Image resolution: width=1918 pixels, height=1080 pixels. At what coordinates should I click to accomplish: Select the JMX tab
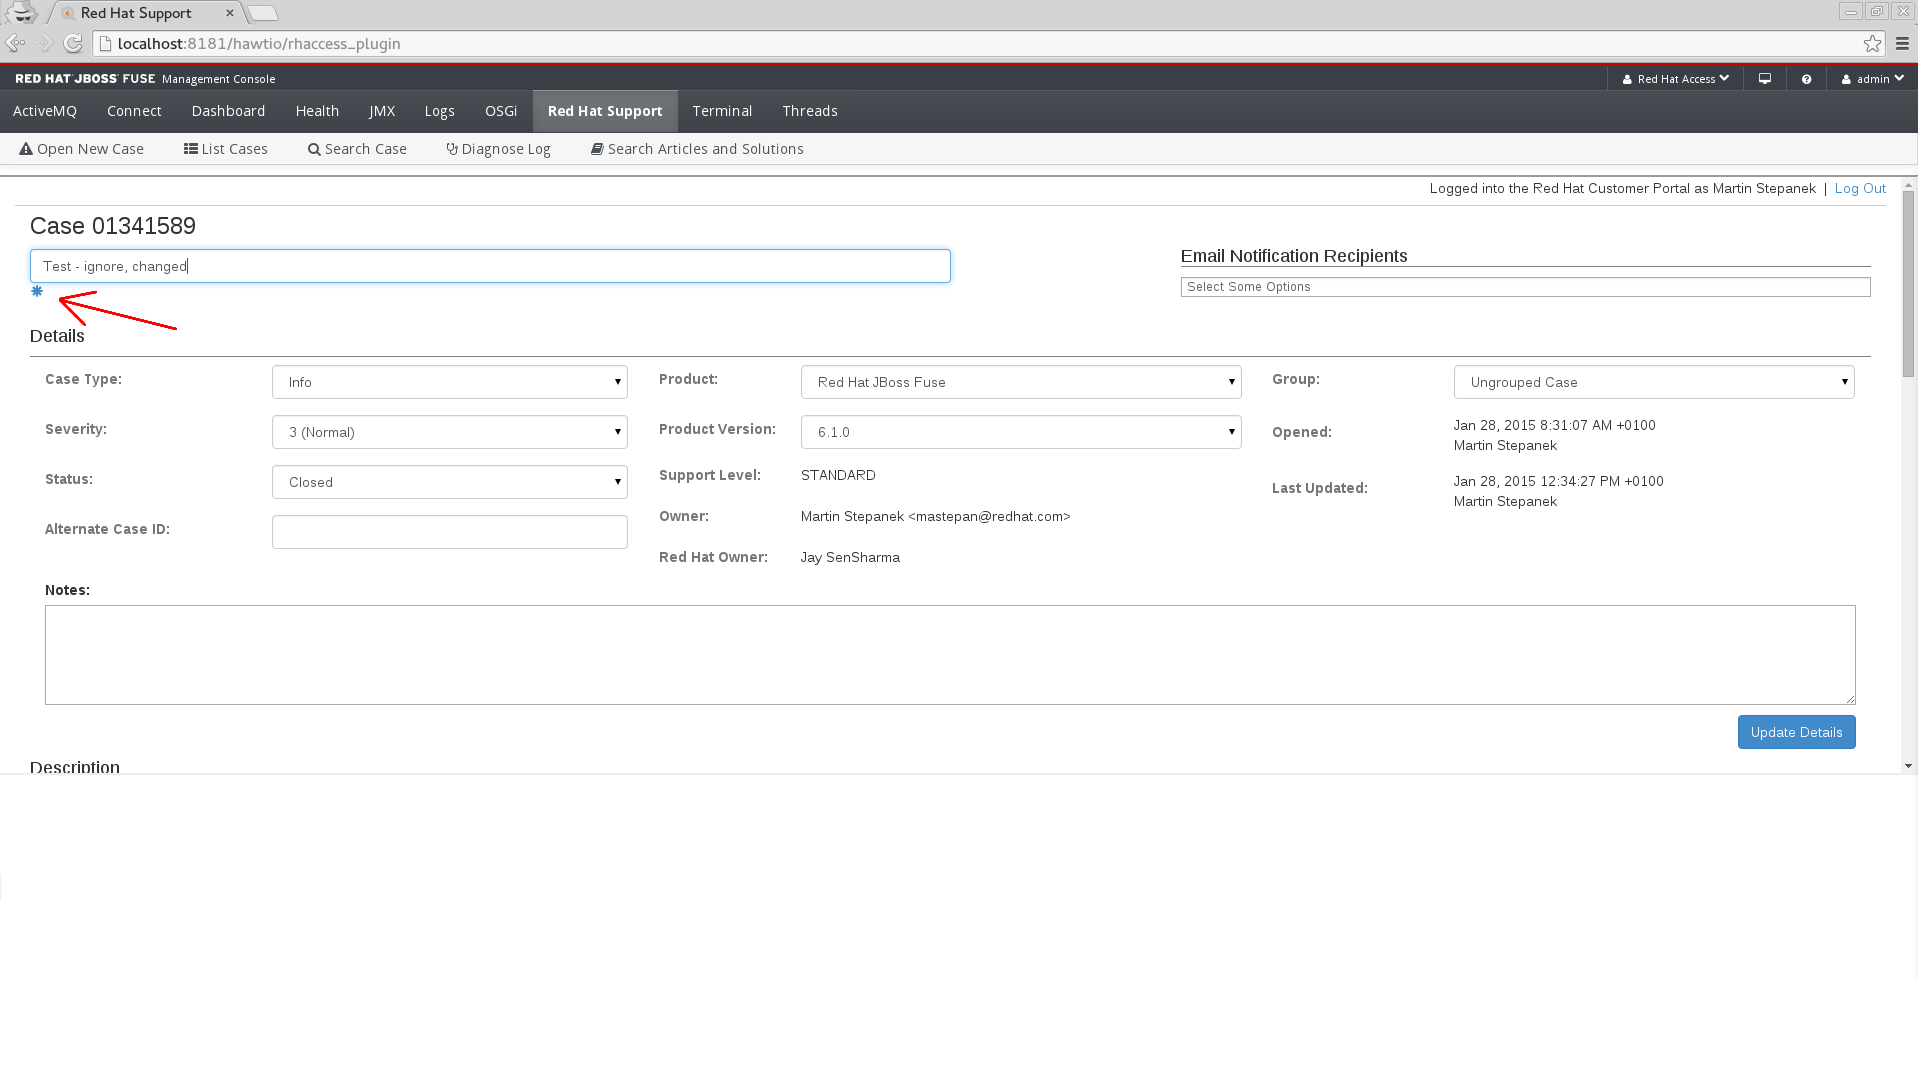click(382, 111)
